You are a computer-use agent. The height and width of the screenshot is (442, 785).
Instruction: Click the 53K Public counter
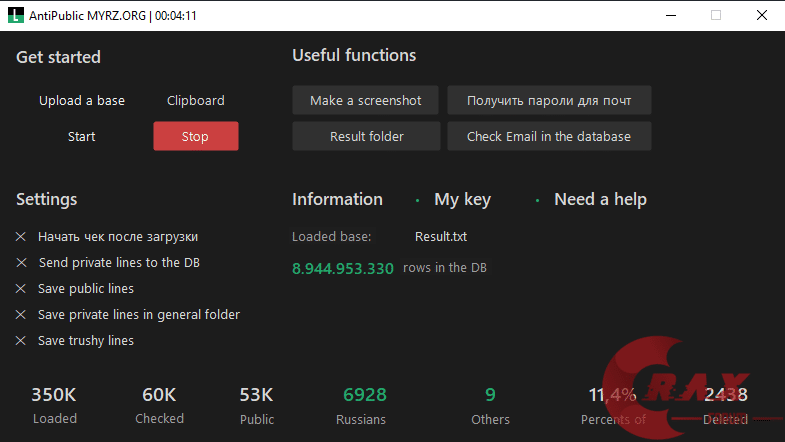coord(256,404)
